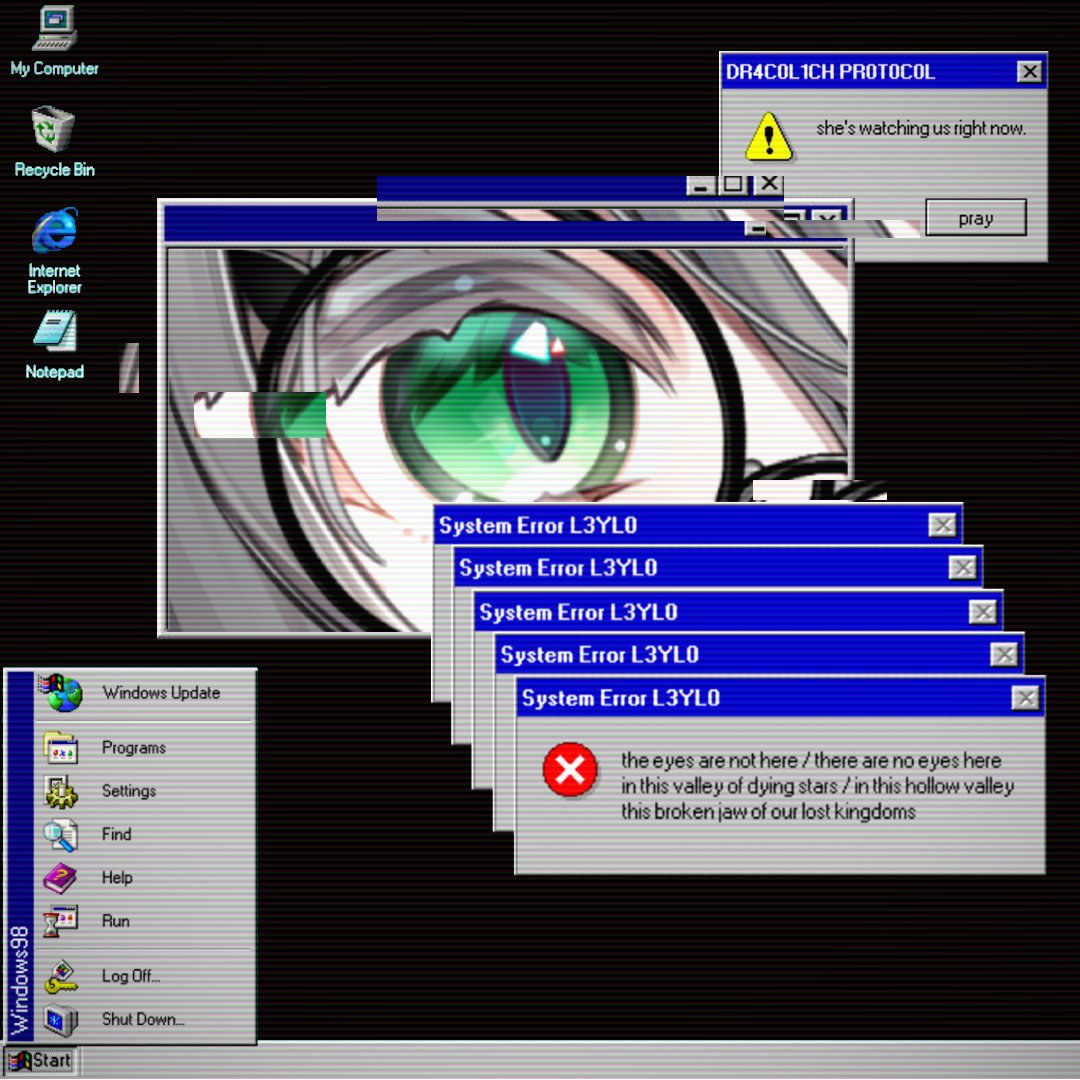Click the Run icon in Start menu
1080x1080 pixels.
tap(61, 922)
